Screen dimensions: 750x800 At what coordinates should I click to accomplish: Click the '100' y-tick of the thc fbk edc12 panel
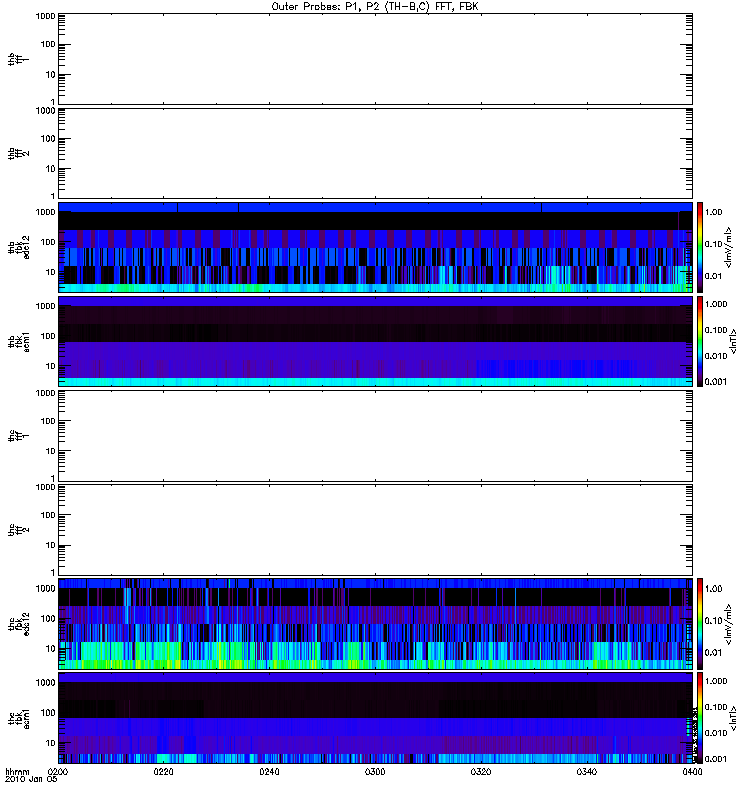(x=48, y=618)
